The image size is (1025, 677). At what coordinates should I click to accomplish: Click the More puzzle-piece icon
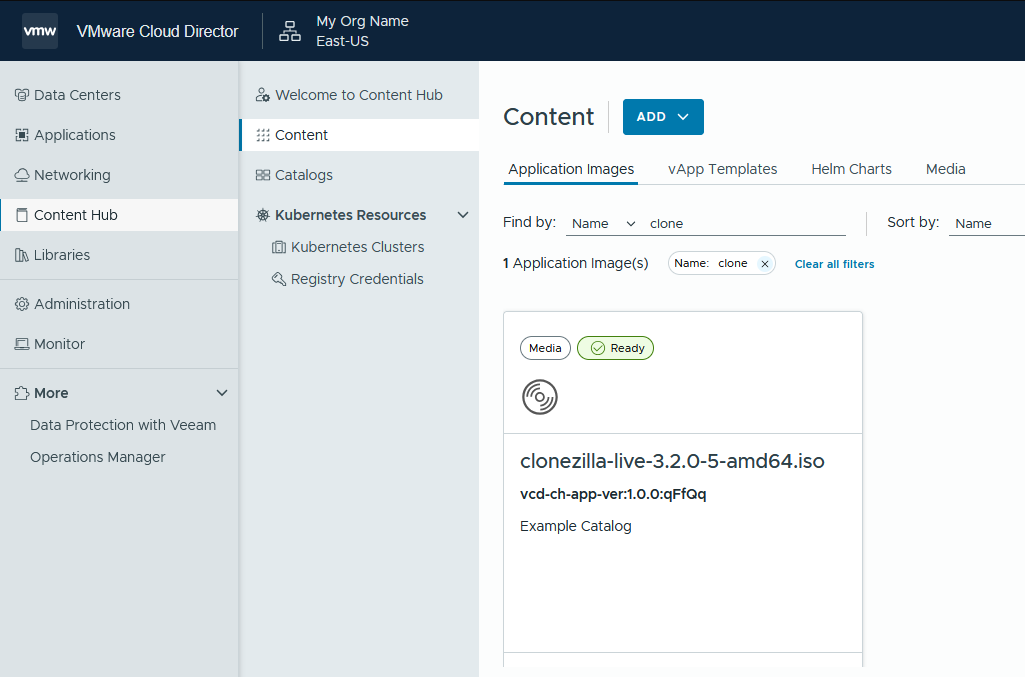pyautogui.click(x=22, y=393)
